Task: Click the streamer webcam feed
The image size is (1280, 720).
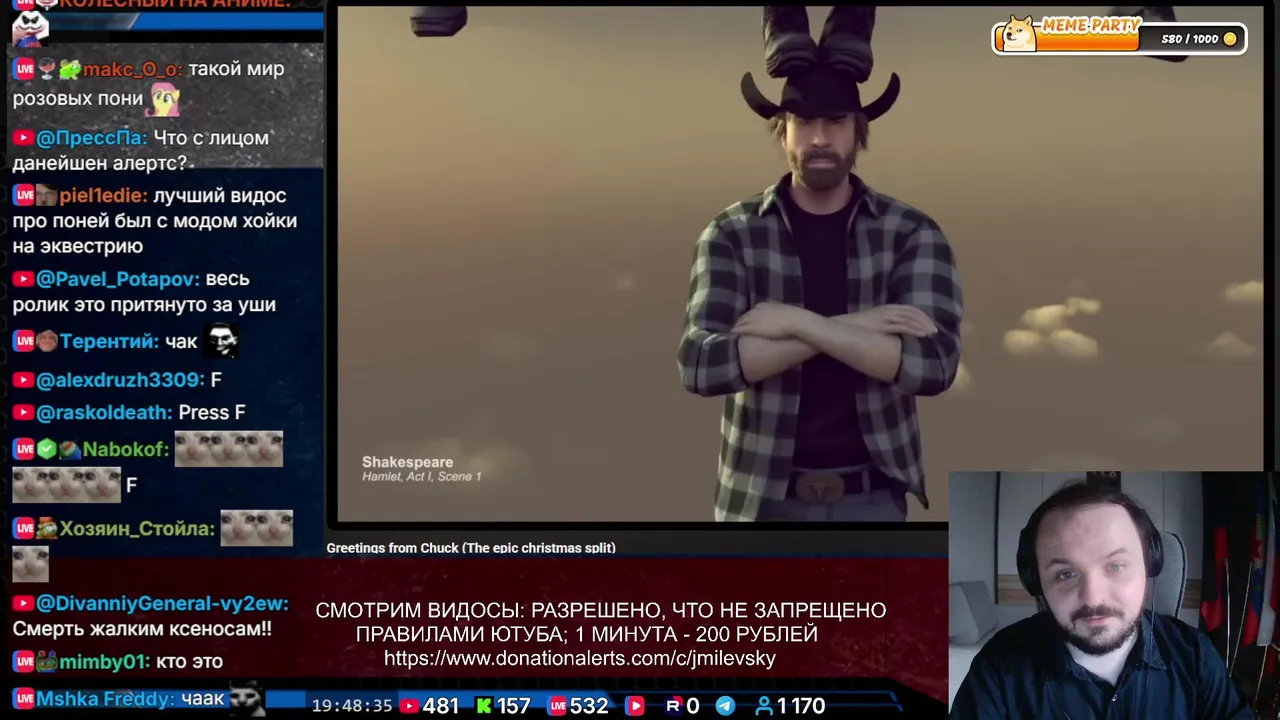Action: click(1114, 596)
